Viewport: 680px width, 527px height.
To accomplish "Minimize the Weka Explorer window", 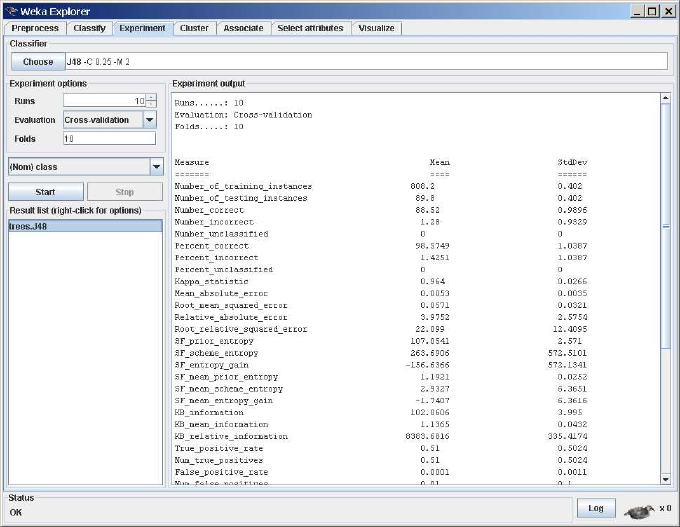I will [637, 11].
